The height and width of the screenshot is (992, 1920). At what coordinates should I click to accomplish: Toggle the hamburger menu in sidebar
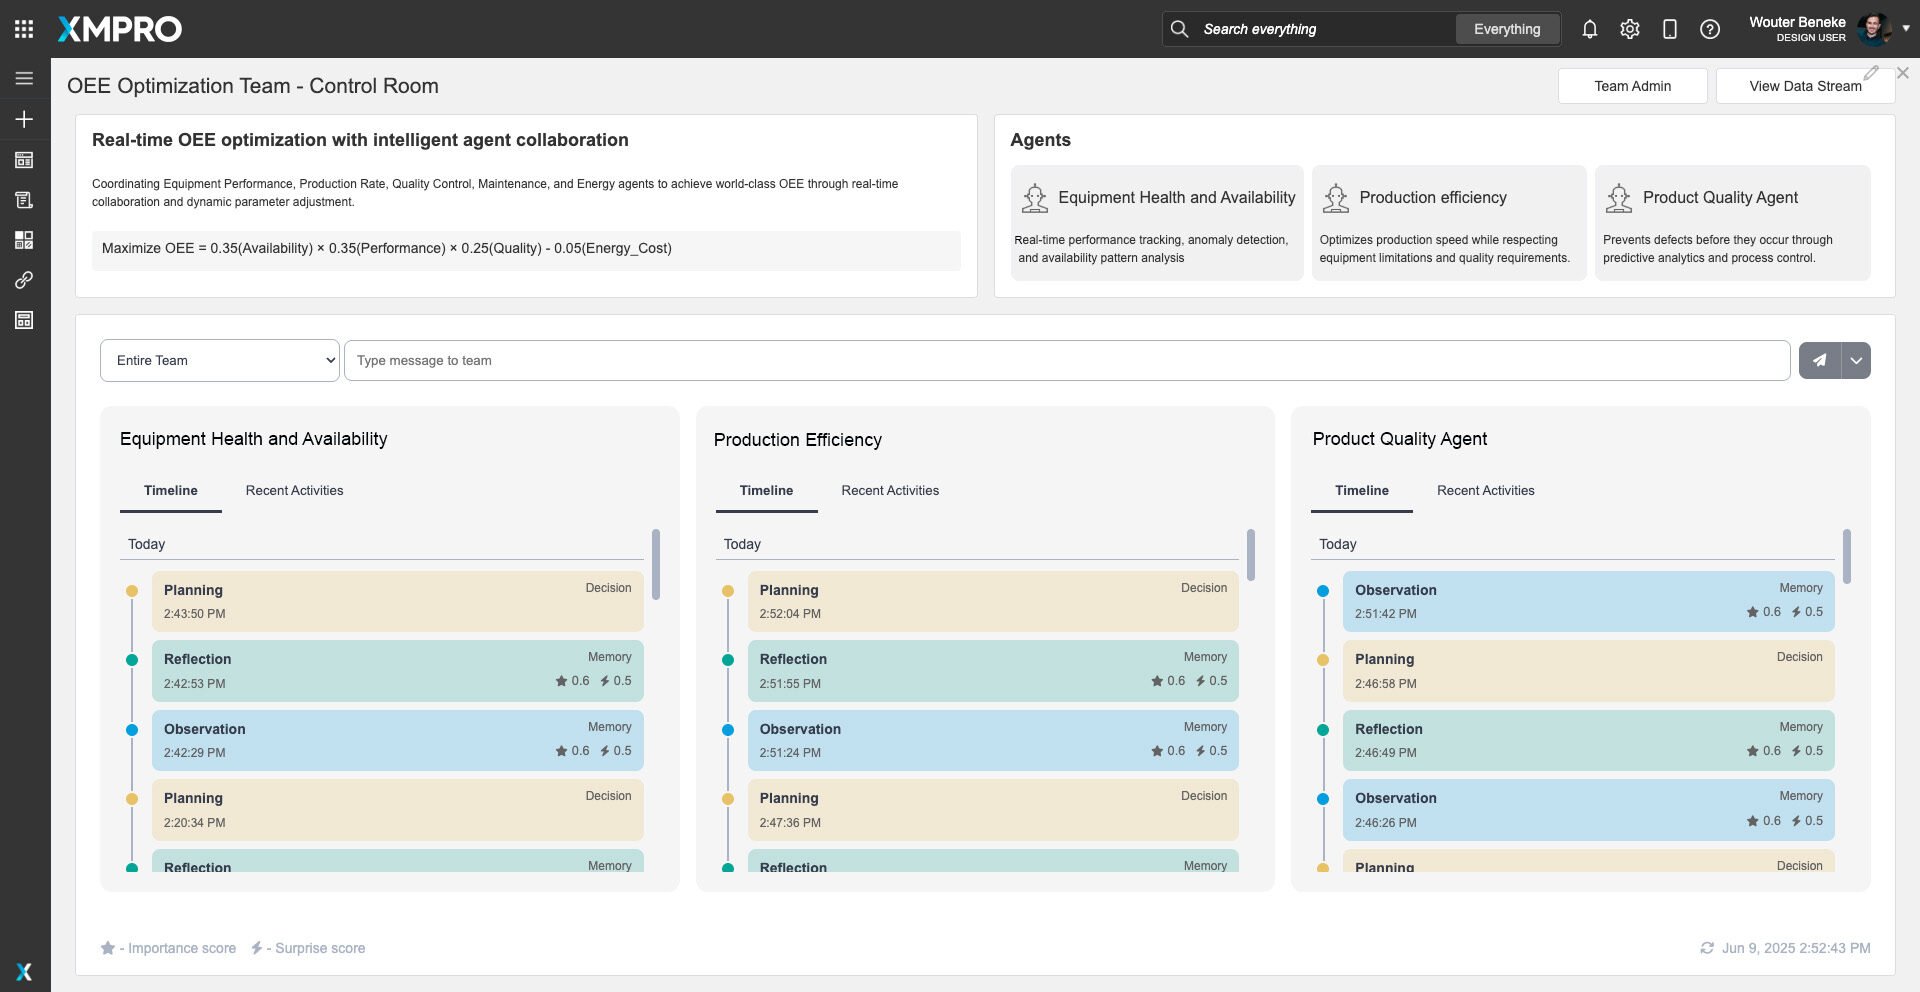pyautogui.click(x=24, y=78)
